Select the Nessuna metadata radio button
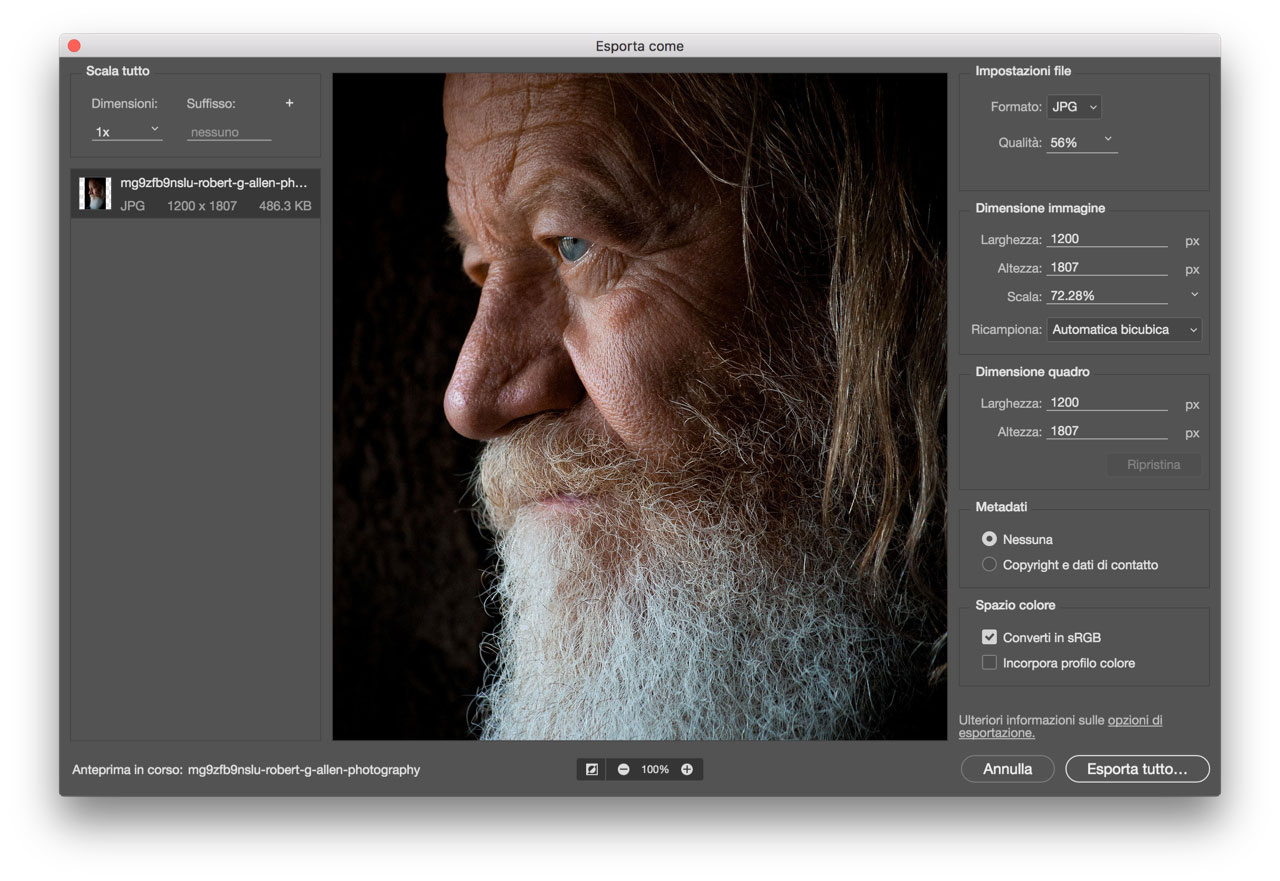Screen dimensions: 1280x881 coord(989,539)
